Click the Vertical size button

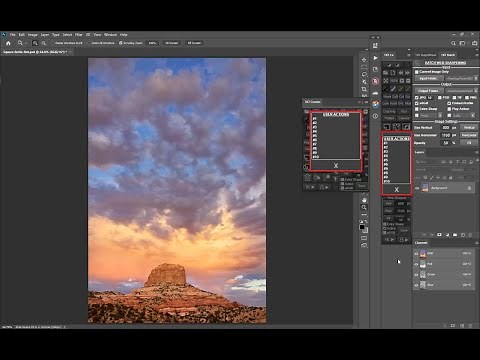point(469,128)
